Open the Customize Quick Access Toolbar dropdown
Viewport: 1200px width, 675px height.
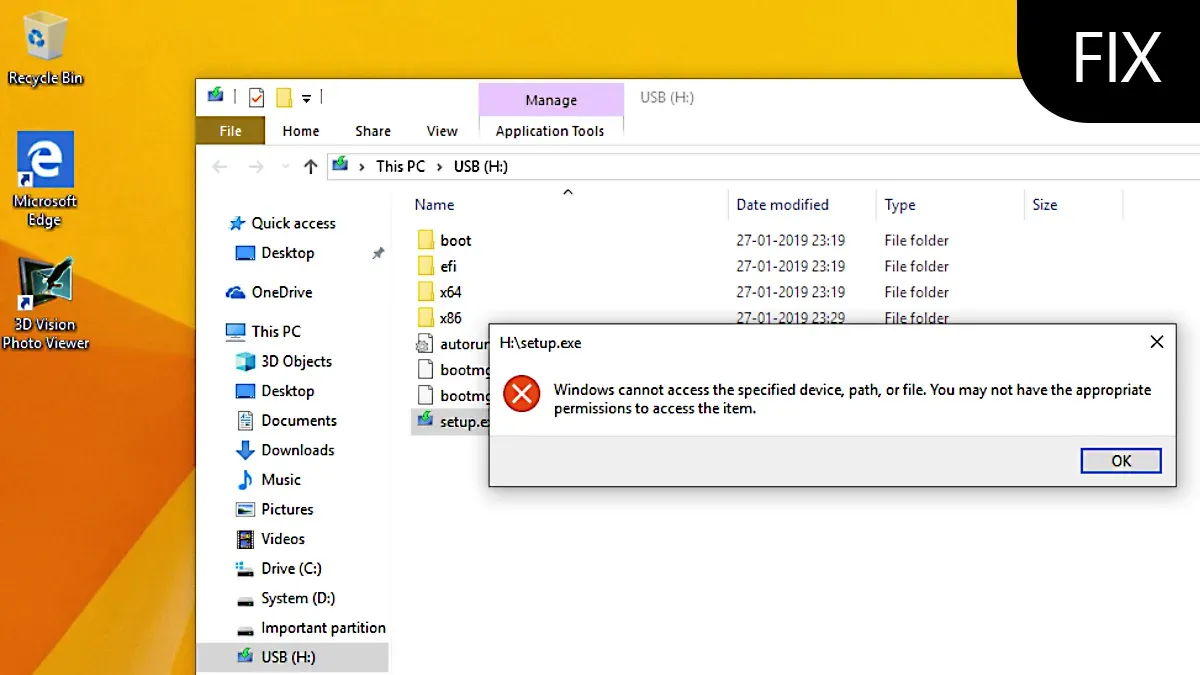[x=306, y=98]
